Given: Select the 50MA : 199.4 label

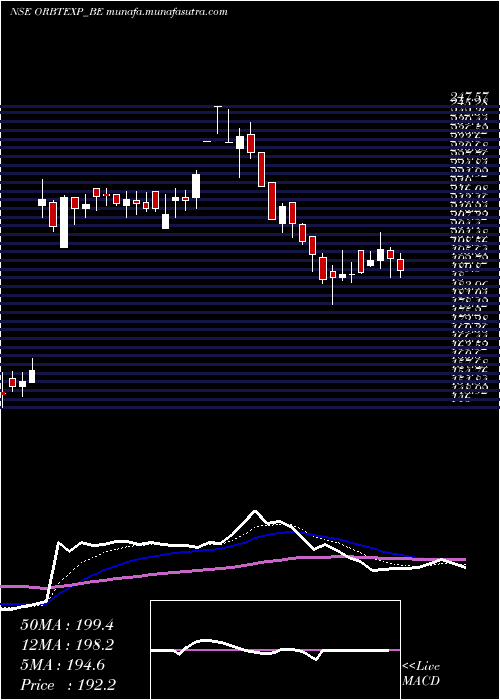Looking at the screenshot, I should coord(67,625).
